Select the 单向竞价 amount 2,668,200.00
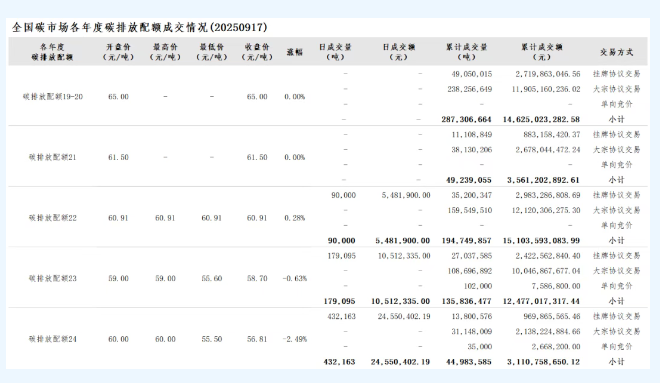 (556, 347)
